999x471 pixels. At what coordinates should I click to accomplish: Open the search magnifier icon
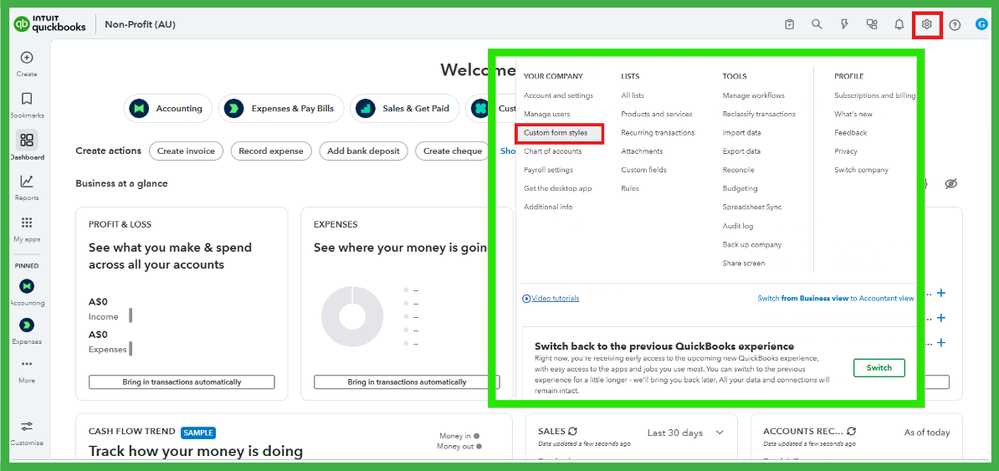pyautogui.click(x=817, y=24)
